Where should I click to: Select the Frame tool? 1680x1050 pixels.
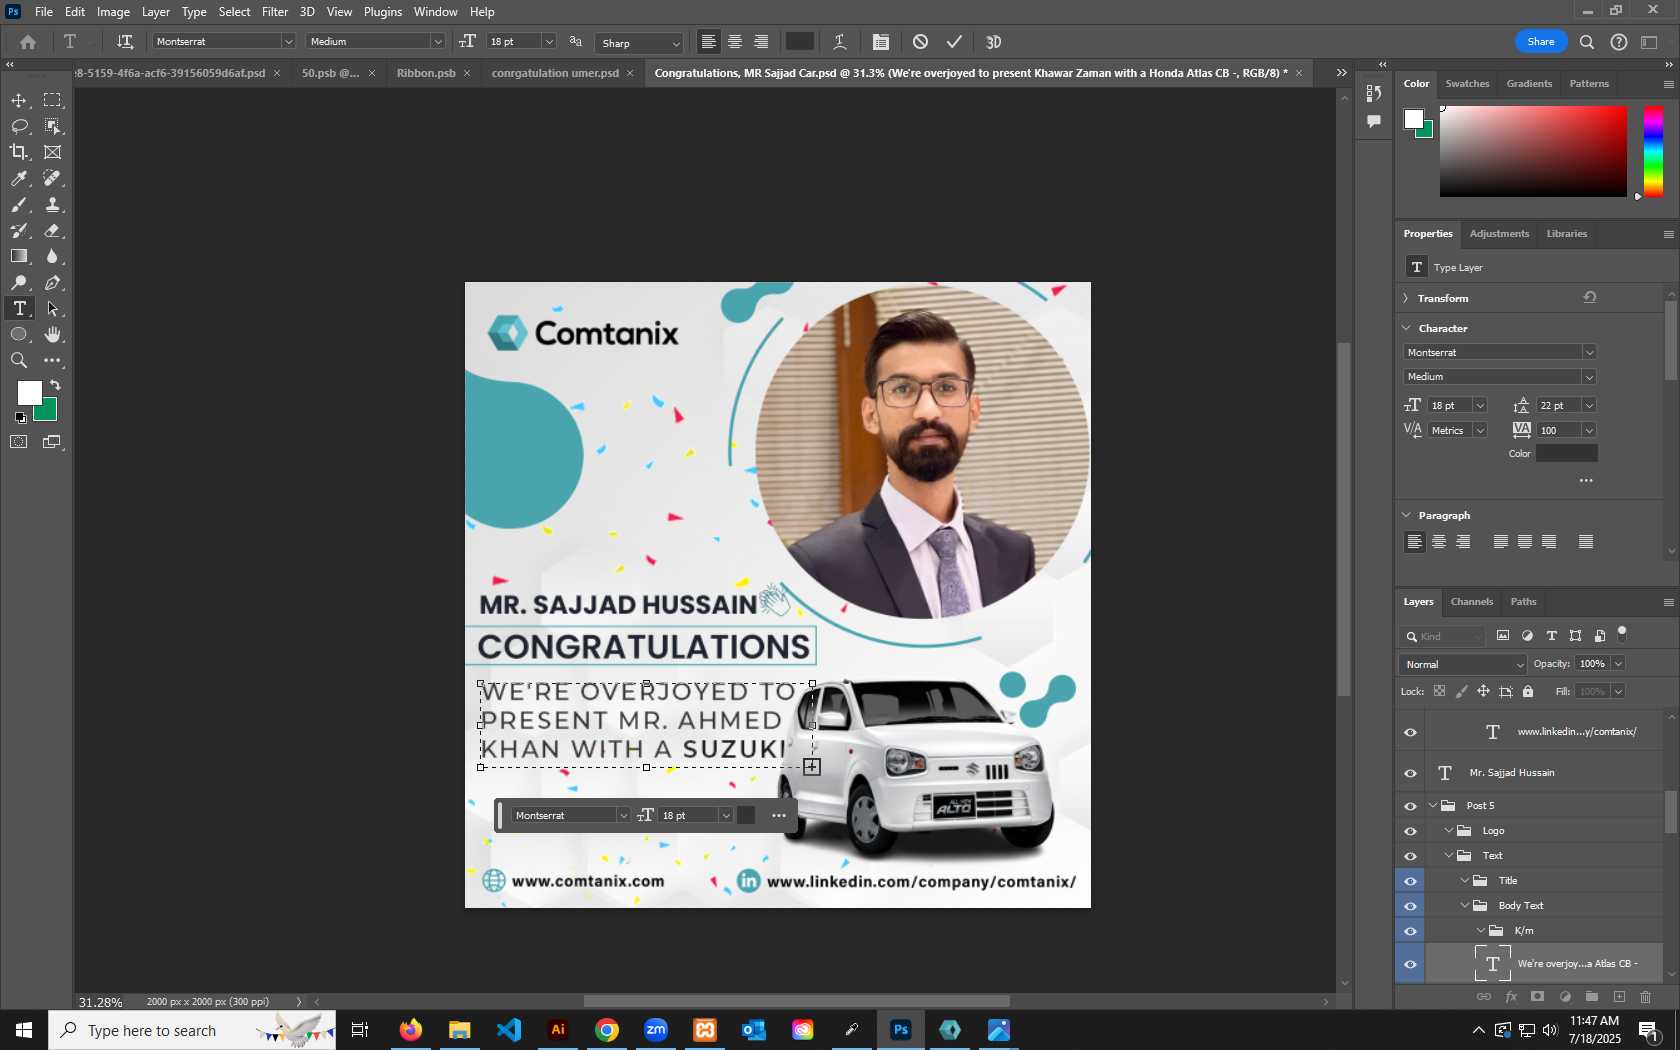53,152
